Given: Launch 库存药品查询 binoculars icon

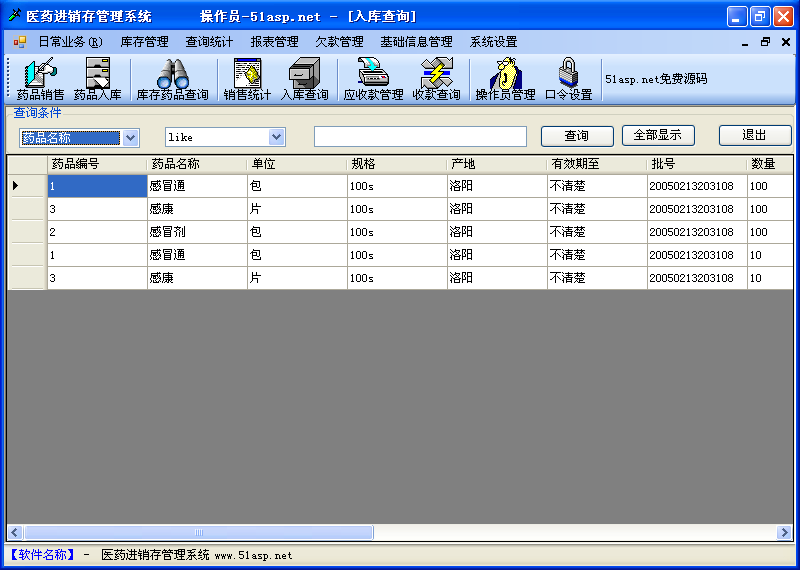Looking at the screenshot, I should pyautogui.click(x=172, y=79).
